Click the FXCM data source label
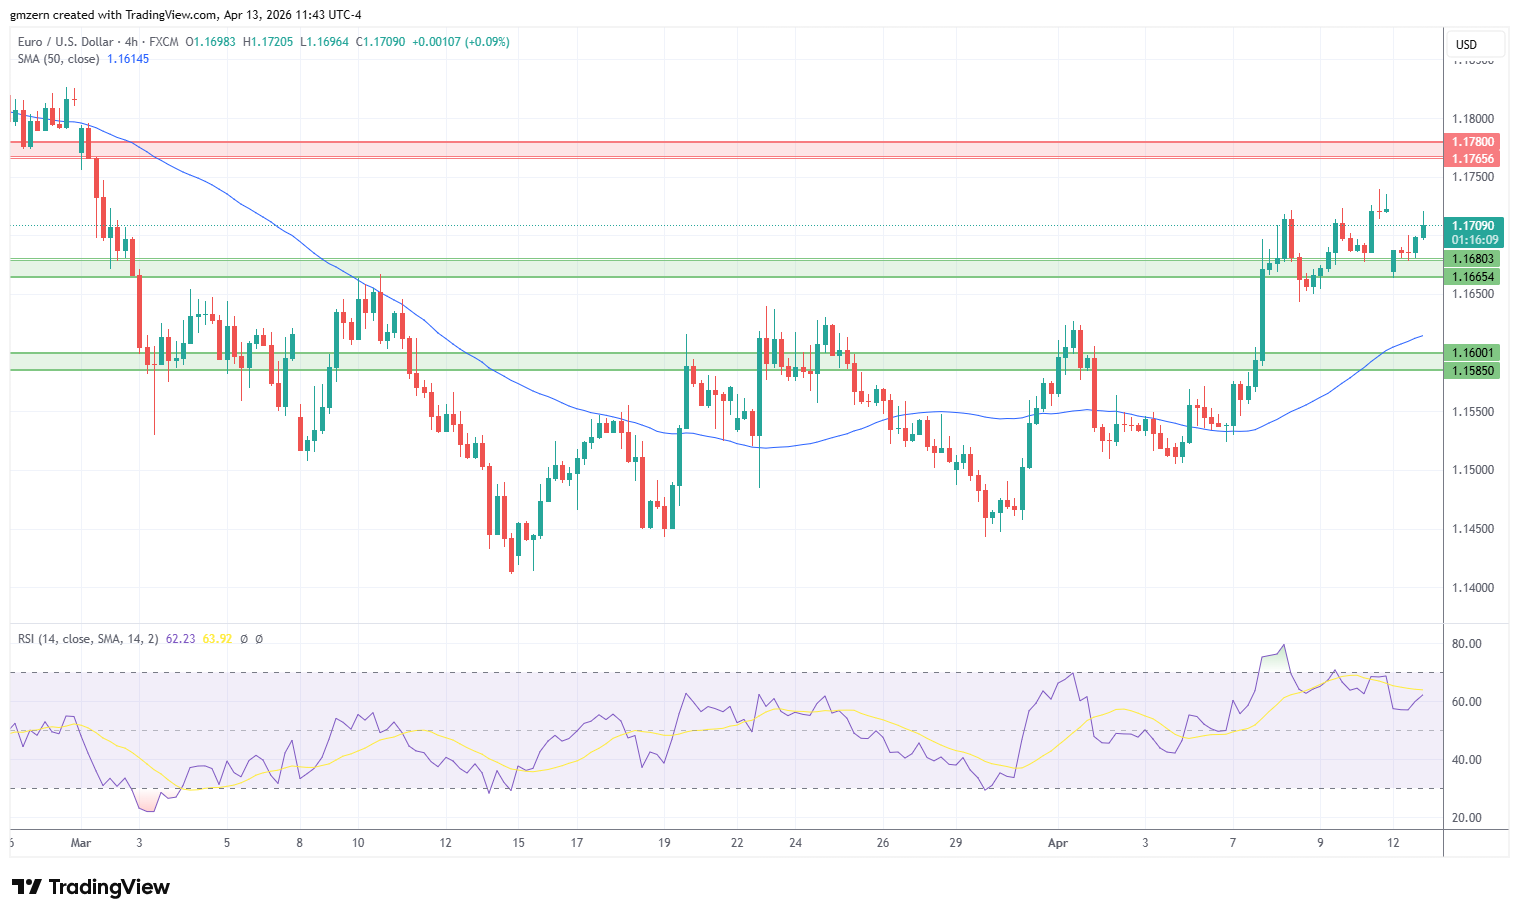Viewport: 1519px width, 917px height. [164, 42]
